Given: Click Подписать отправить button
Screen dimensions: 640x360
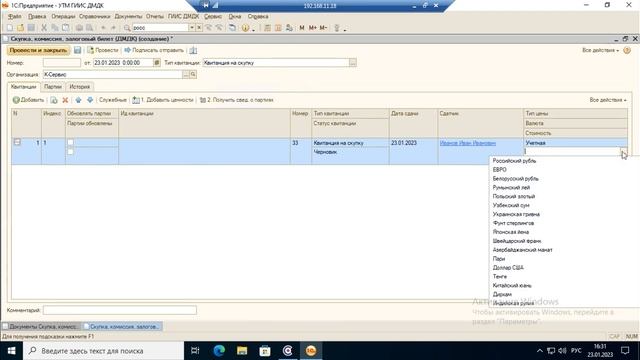Looking at the screenshot, I should coord(154,50).
